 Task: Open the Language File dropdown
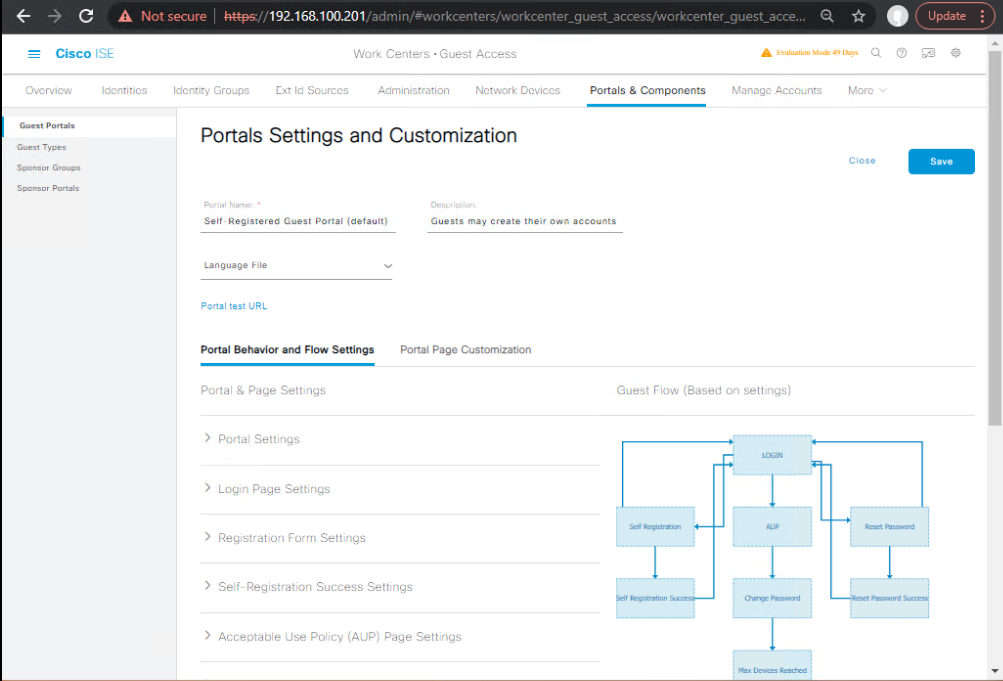(x=296, y=265)
